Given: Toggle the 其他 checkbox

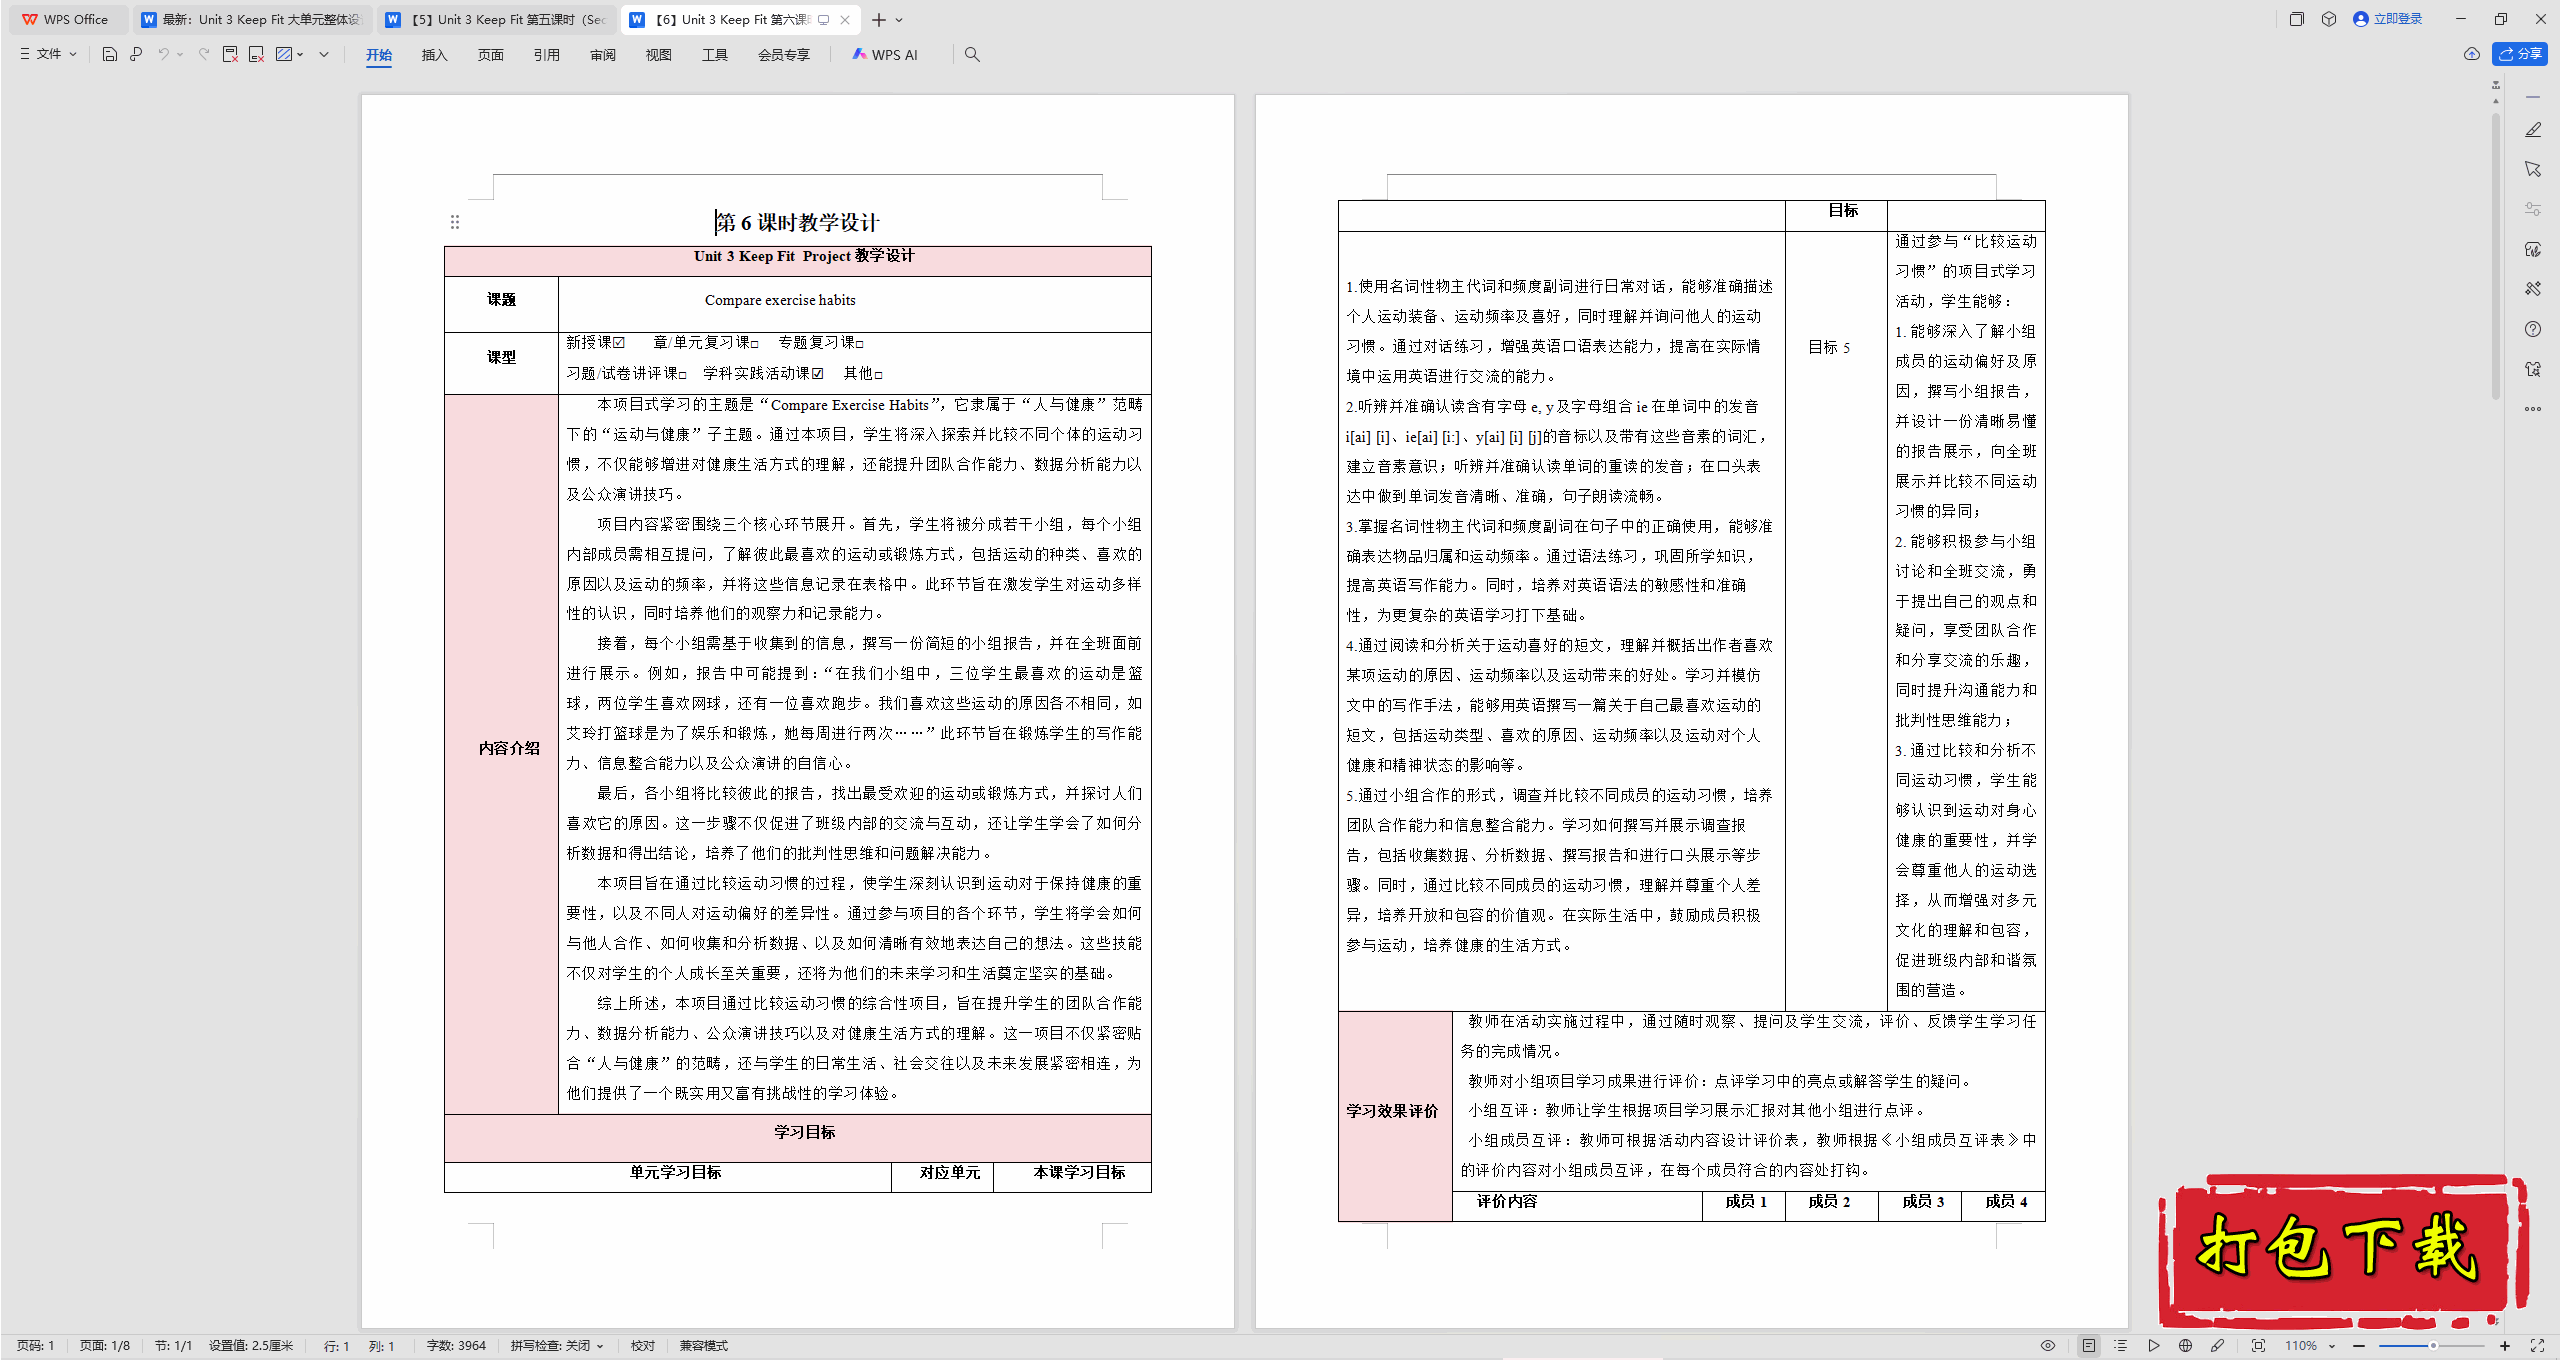Looking at the screenshot, I should tap(879, 375).
